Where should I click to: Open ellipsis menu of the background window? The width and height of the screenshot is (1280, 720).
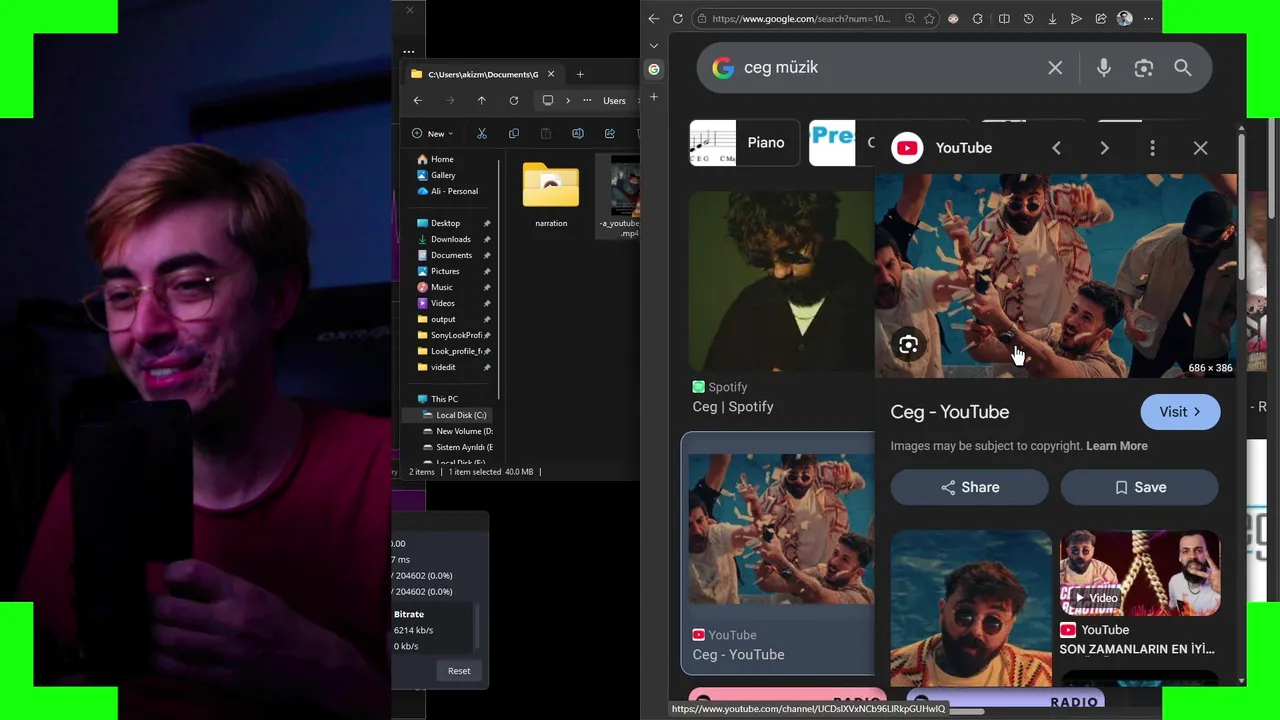(408, 51)
